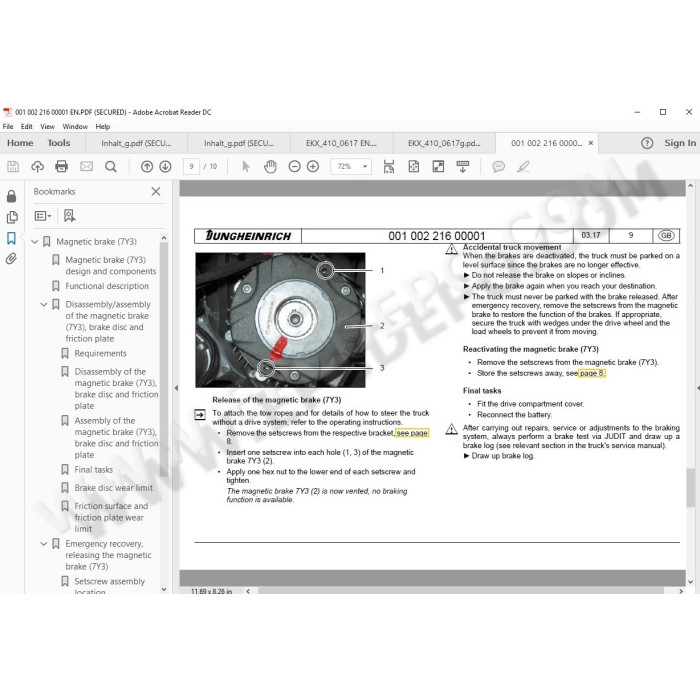Viewport: 700px width, 700px height.
Task: Open Assembly of the magnetic brake bookmark
Action: point(116,438)
